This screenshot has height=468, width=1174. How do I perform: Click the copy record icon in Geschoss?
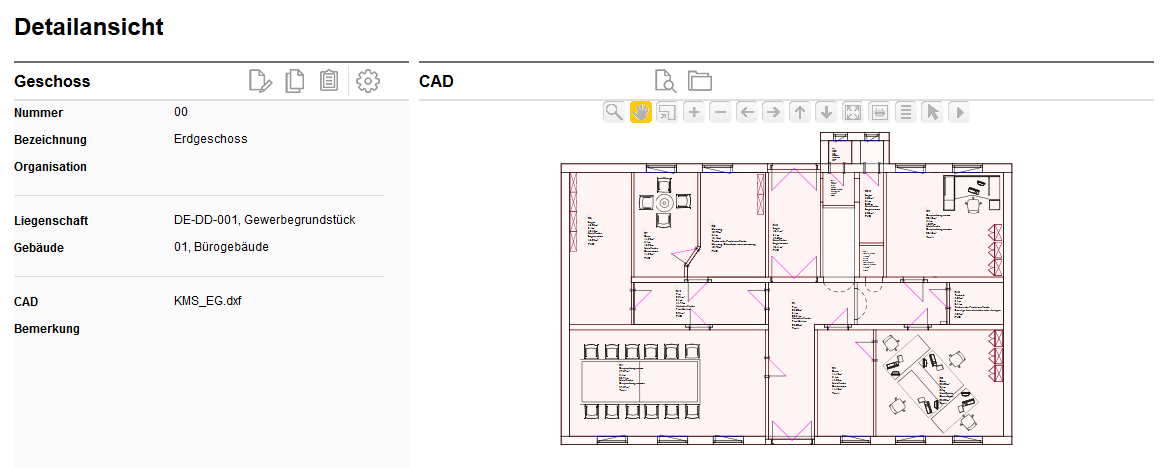click(295, 81)
